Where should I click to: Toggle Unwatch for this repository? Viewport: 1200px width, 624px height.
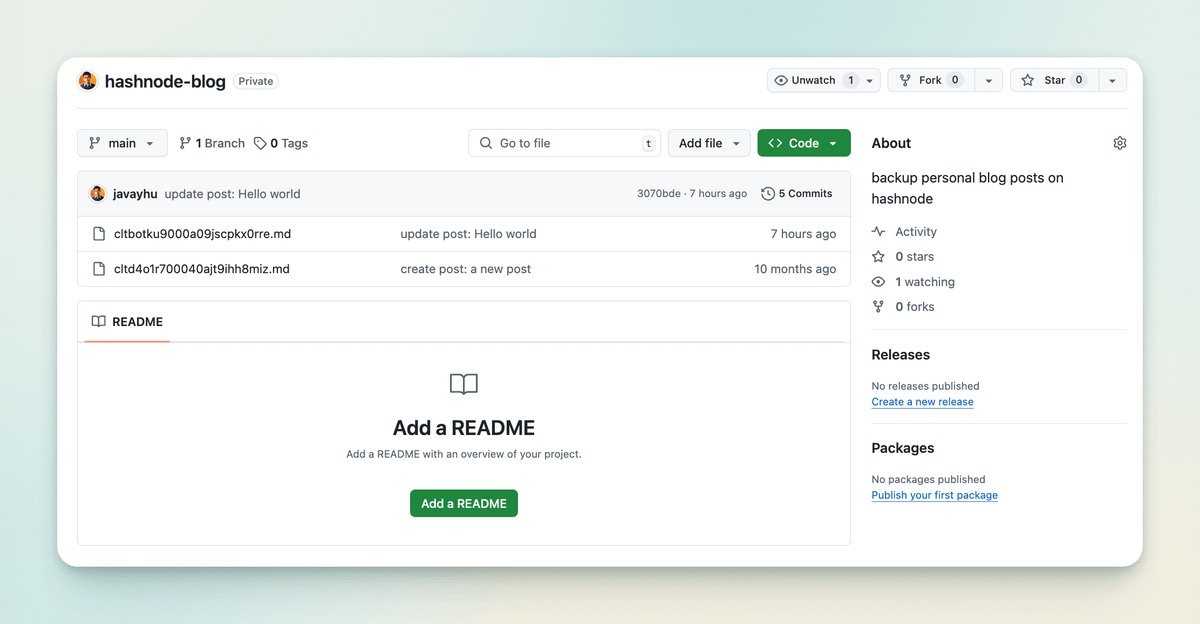(x=812, y=80)
